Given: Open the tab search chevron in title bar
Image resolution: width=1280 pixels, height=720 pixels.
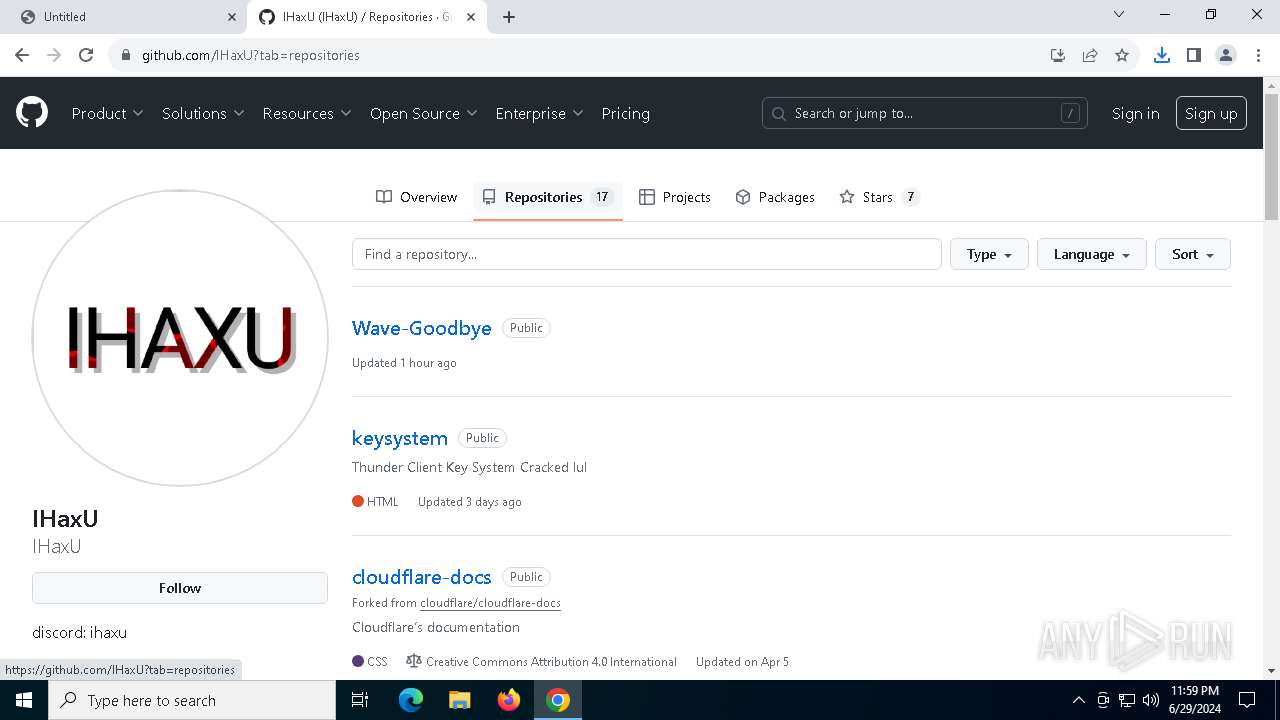Looking at the screenshot, I should point(1119,14).
